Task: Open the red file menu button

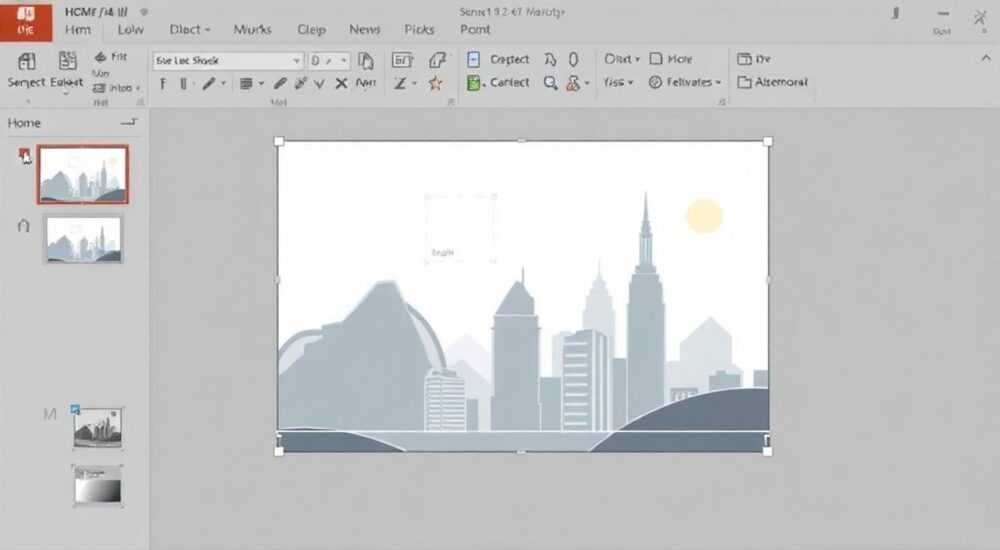Action: click(x=26, y=22)
